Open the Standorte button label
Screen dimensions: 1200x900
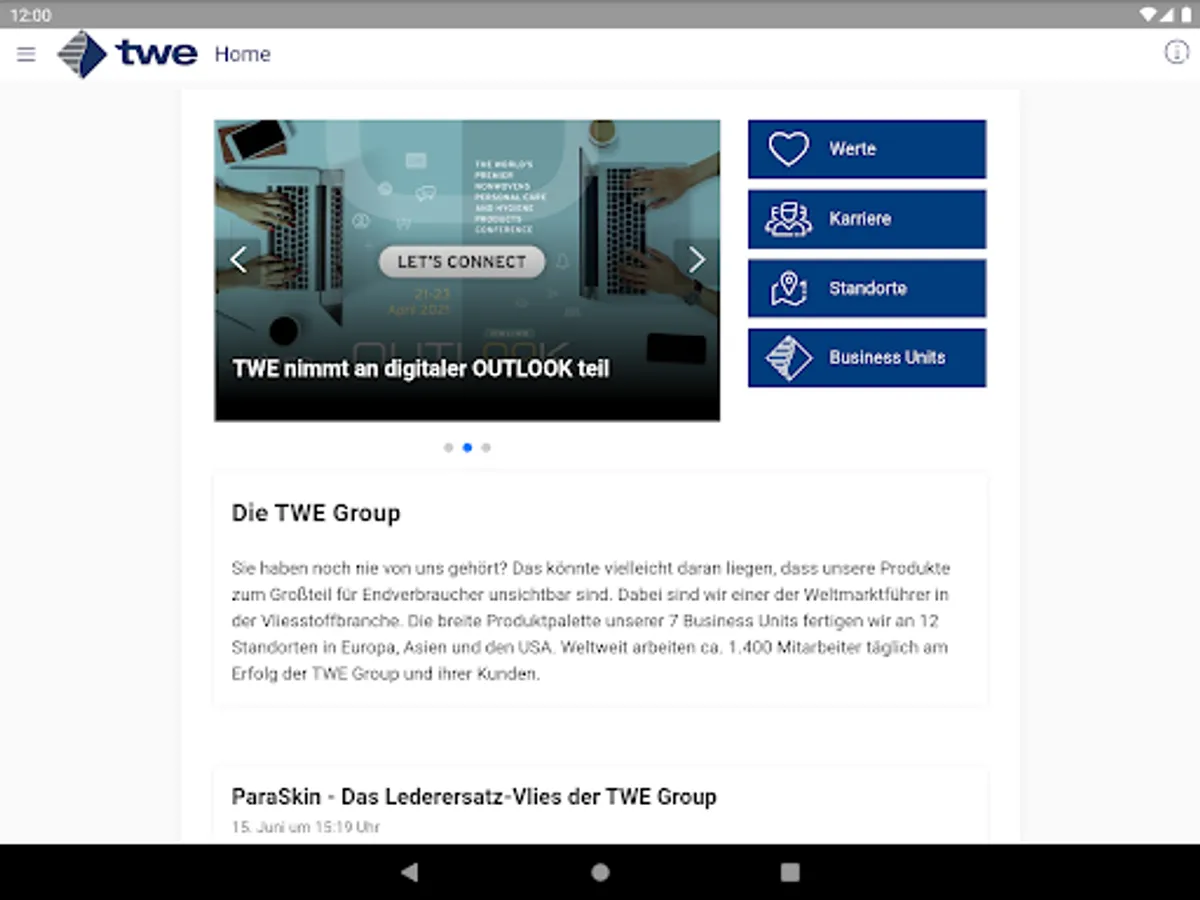pos(868,288)
